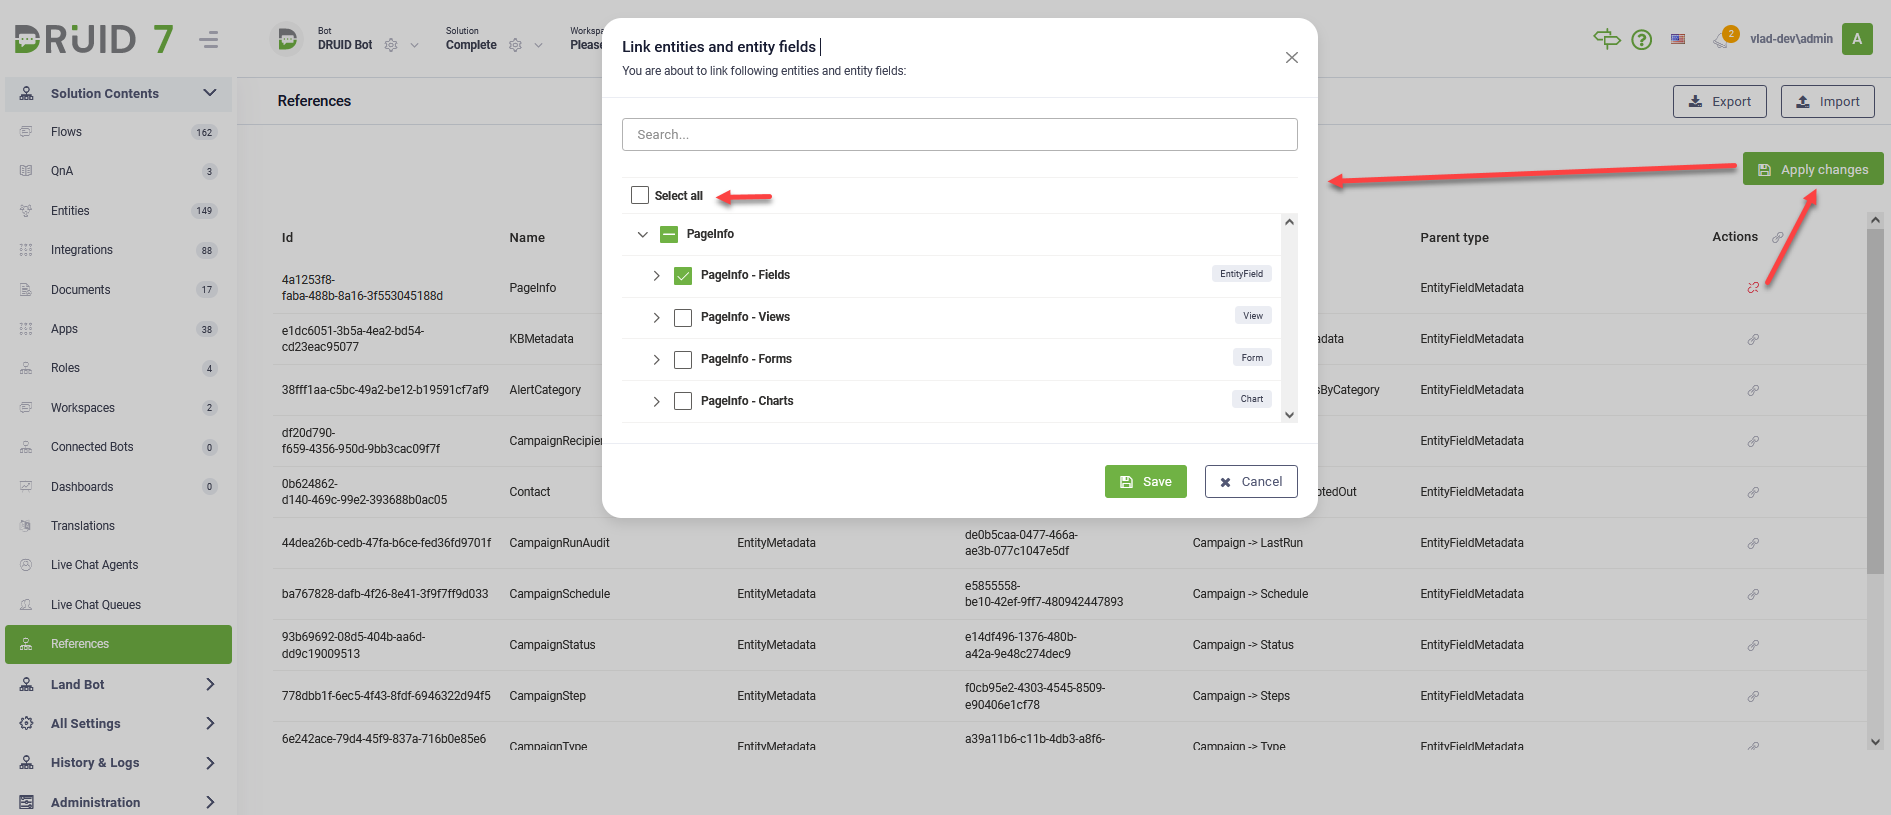
Task: Check the PageInfo - Views checkbox
Action: point(683,318)
